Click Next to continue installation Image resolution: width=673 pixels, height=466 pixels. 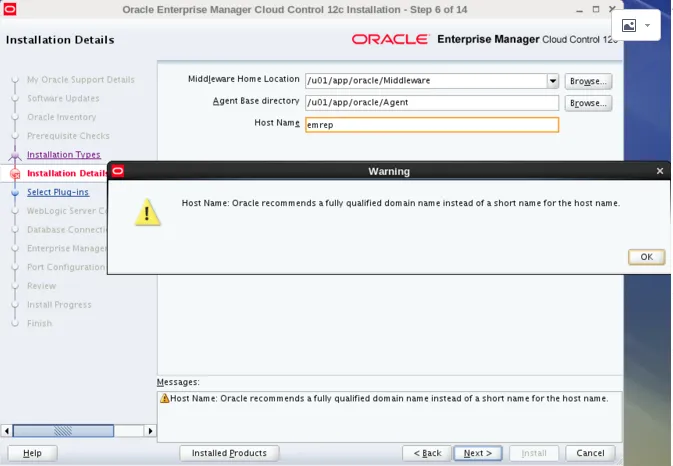(478, 453)
